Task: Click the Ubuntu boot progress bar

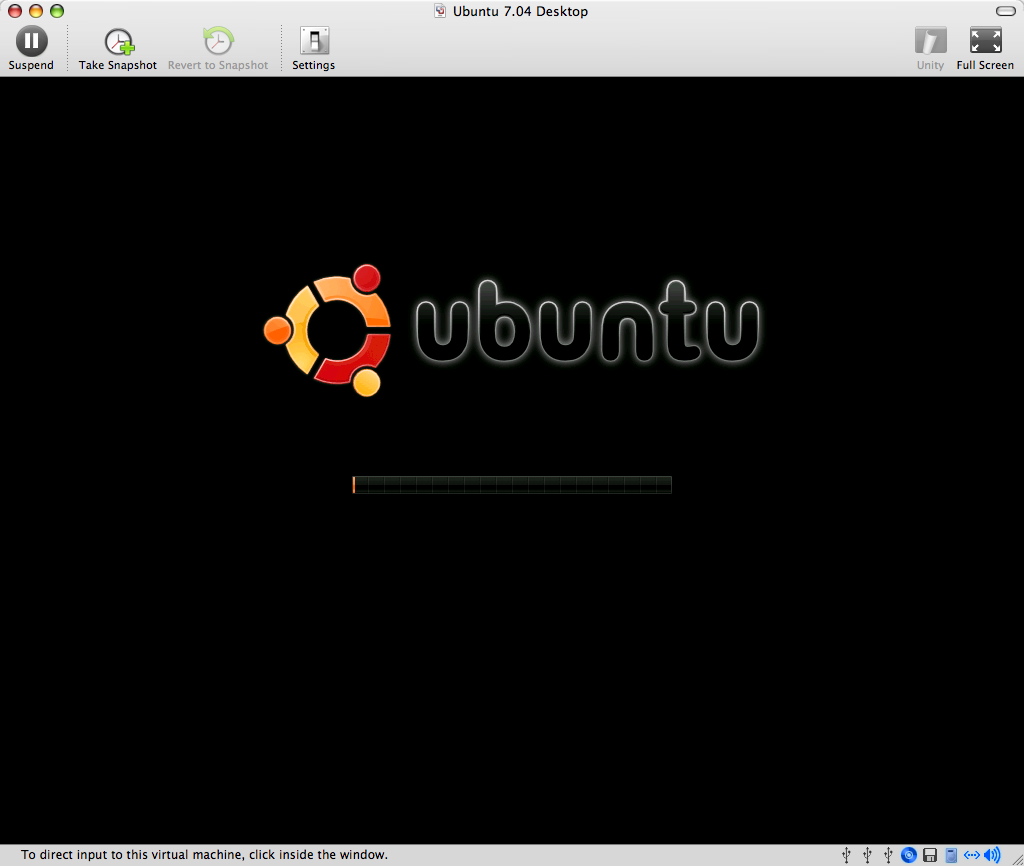Action: (512, 485)
